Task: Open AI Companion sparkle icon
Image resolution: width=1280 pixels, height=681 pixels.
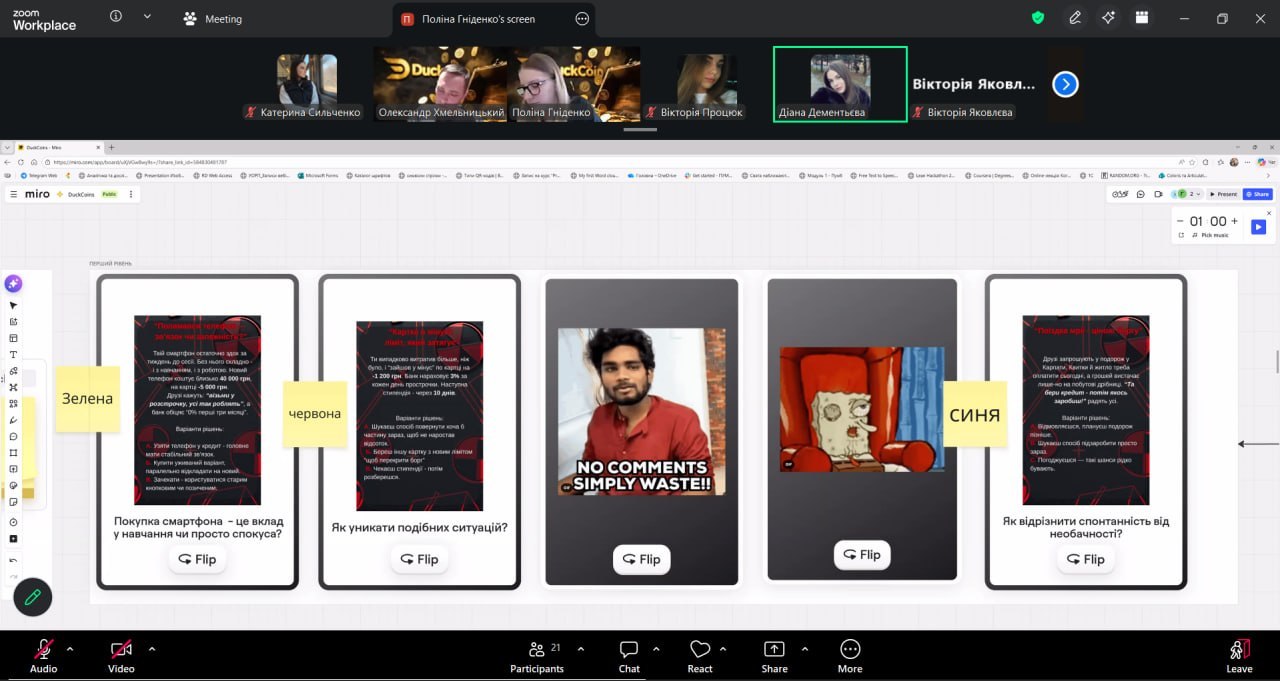Action: click(1108, 18)
